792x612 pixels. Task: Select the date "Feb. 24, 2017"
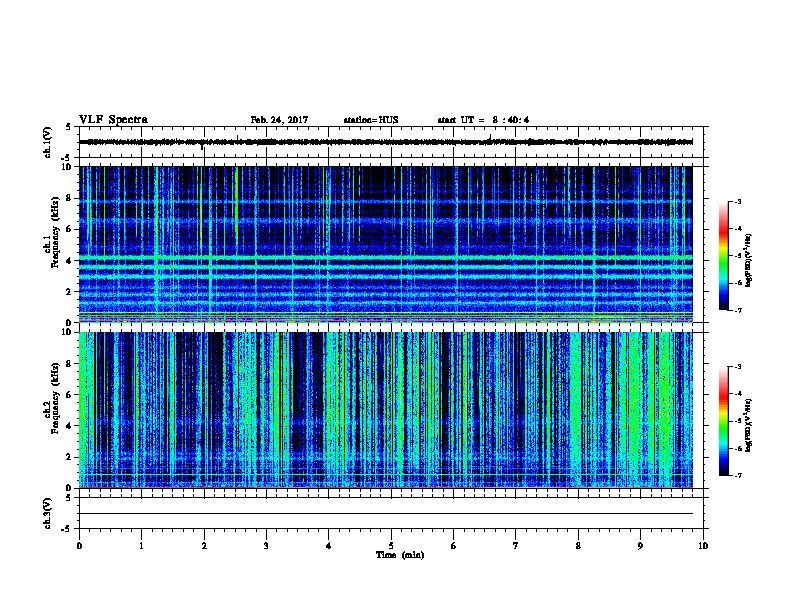(279, 120)
